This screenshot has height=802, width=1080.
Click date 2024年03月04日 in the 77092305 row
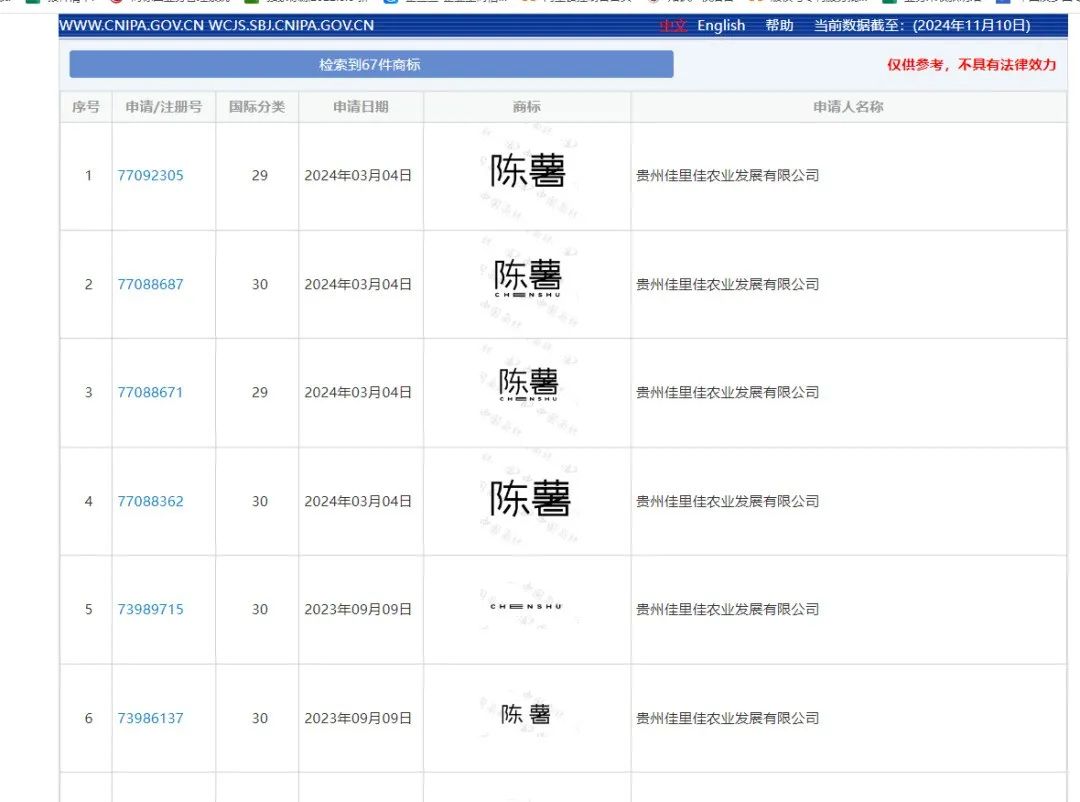(x=358, y=175)
